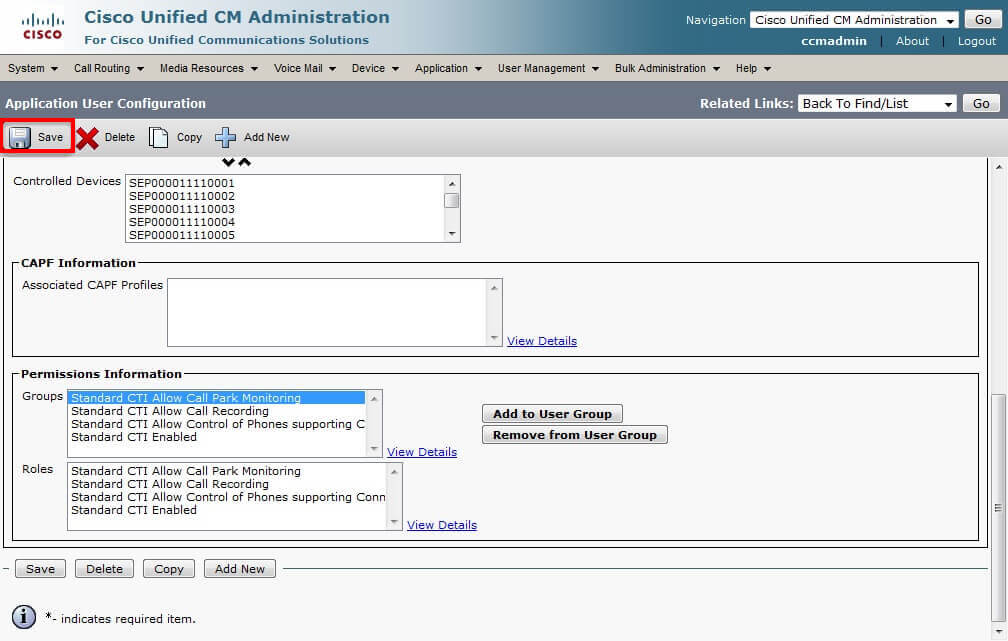
Task: Click the Cisco logo
Action: pyautogui.click(x=42, y=27)
